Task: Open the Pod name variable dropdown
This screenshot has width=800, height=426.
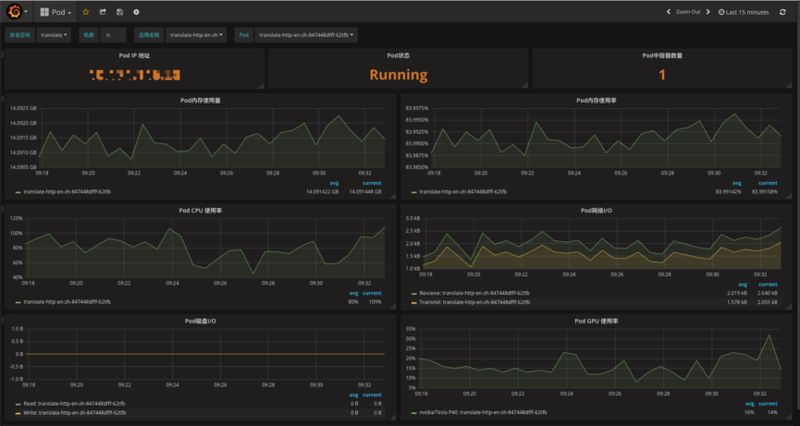Action: point(306,35)
